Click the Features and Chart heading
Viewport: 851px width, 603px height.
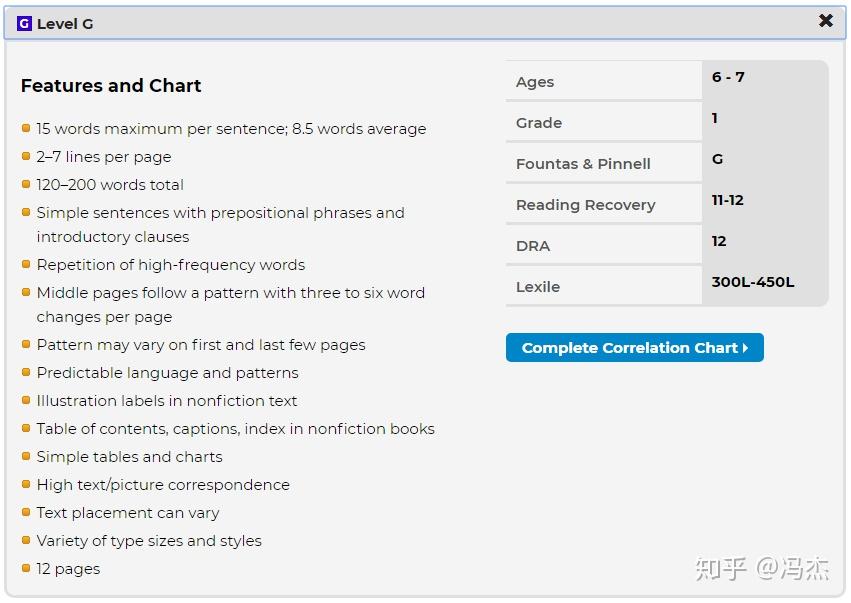click(x=111, y=86)
